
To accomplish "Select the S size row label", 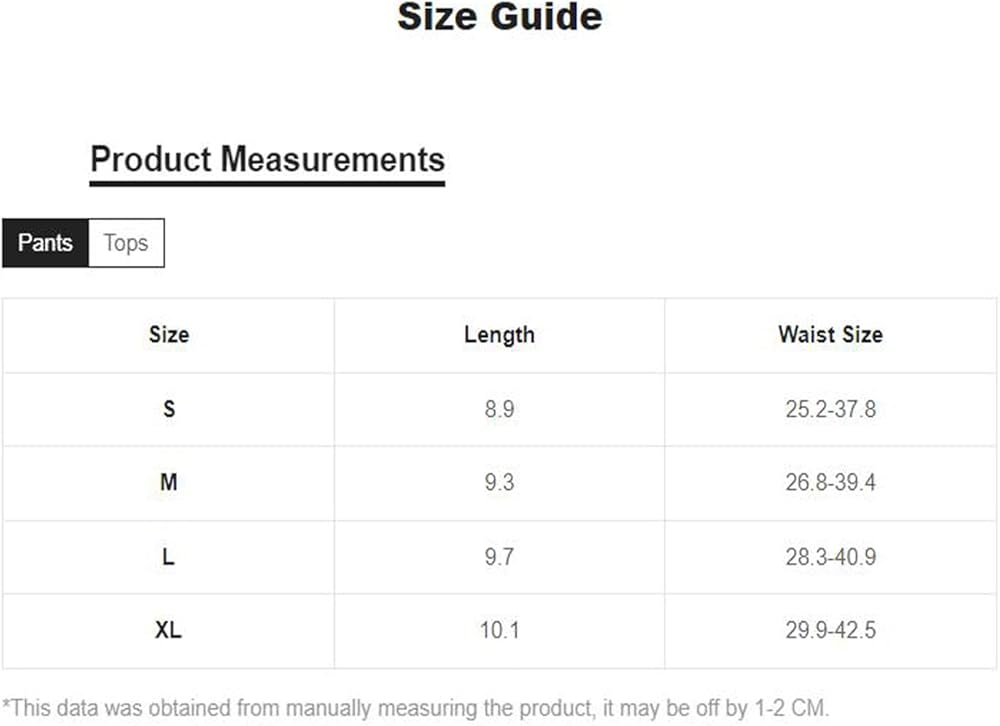I will (x=168, y=409).
